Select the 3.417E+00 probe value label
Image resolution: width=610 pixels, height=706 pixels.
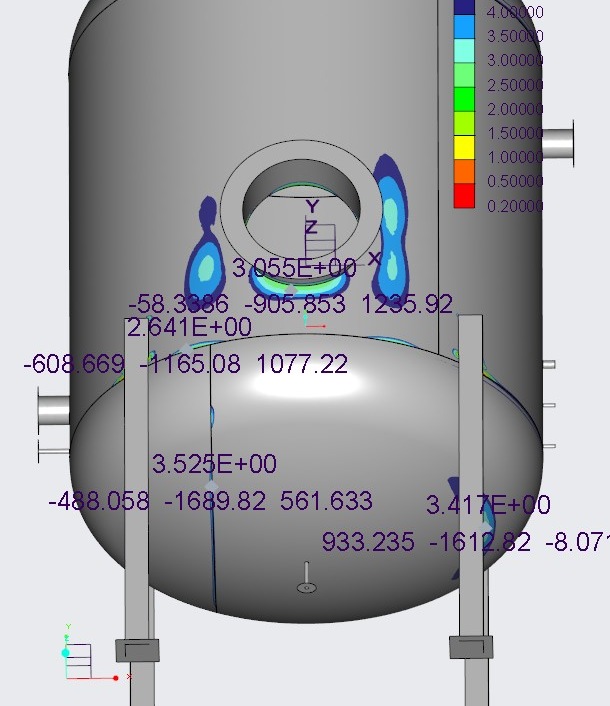pyautogui.click(x=488, y=504)
